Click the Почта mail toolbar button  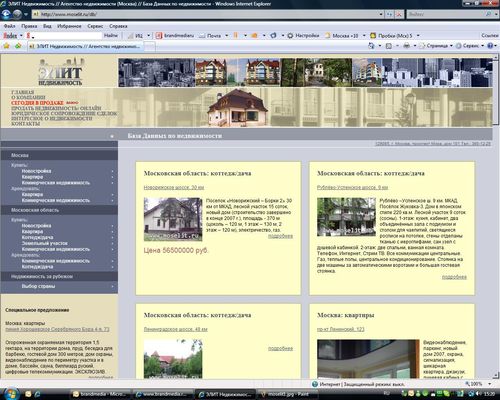(x=210, y=35)
